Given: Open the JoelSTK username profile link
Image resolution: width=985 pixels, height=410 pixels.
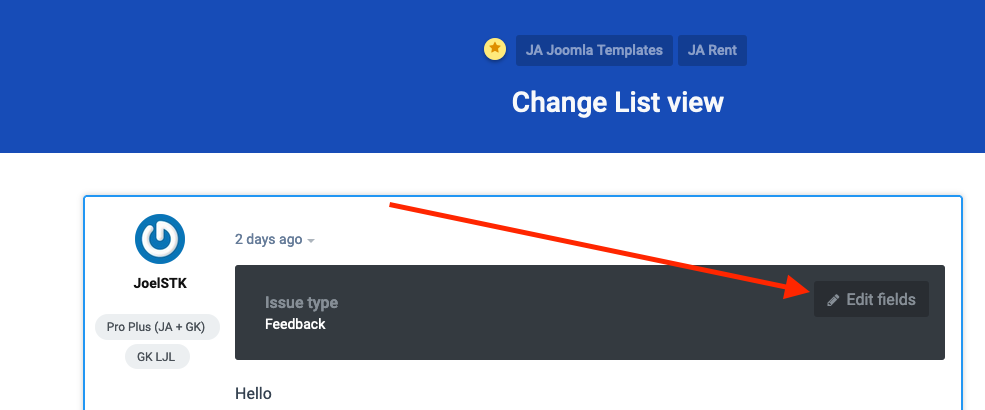Looking at the screenshot, I should tap(160, 283).
